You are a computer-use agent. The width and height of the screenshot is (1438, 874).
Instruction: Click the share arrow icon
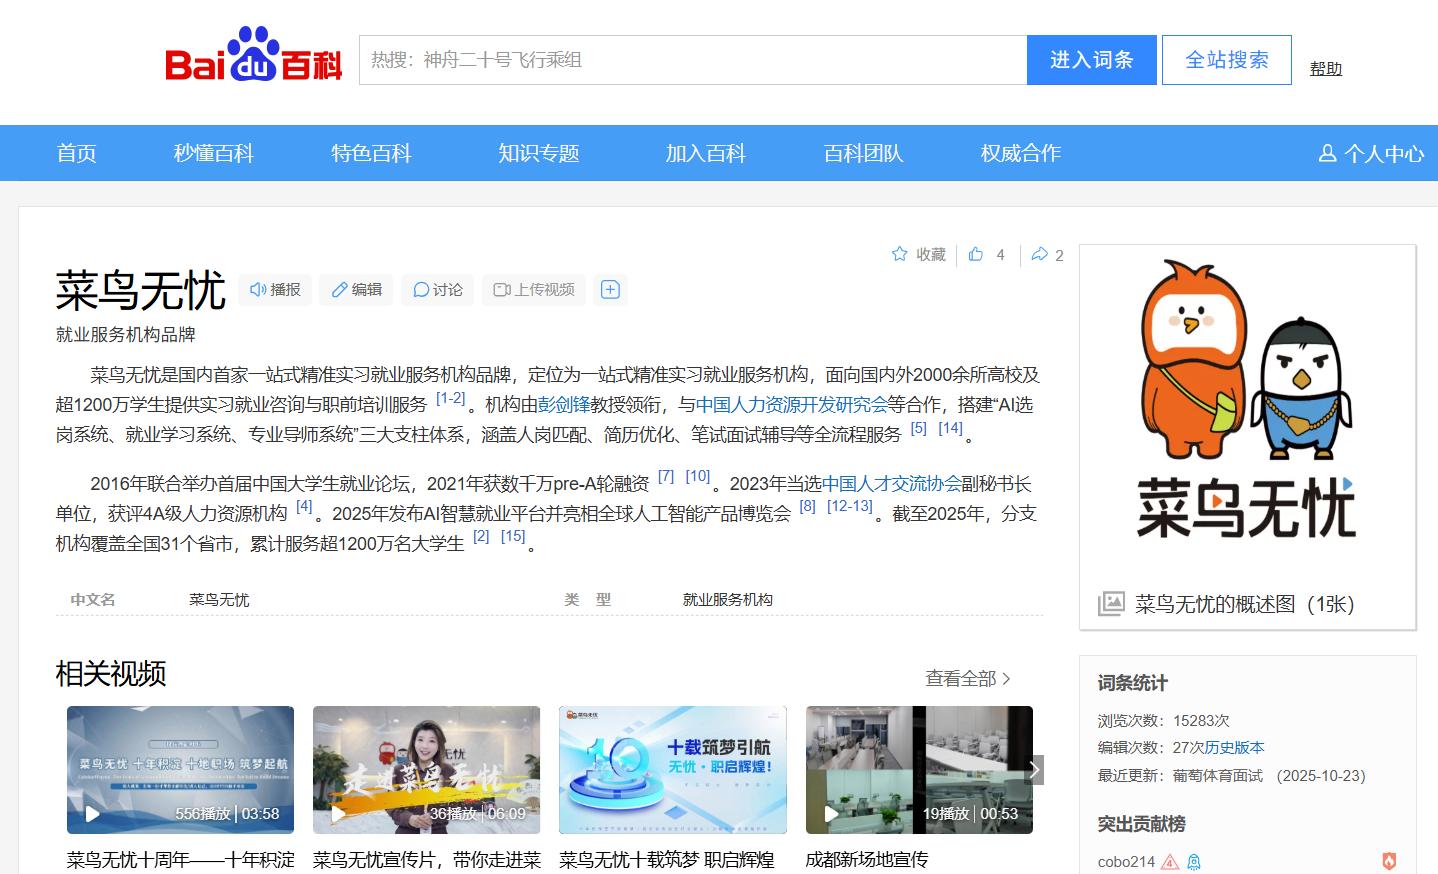(x=1040, y=254)
